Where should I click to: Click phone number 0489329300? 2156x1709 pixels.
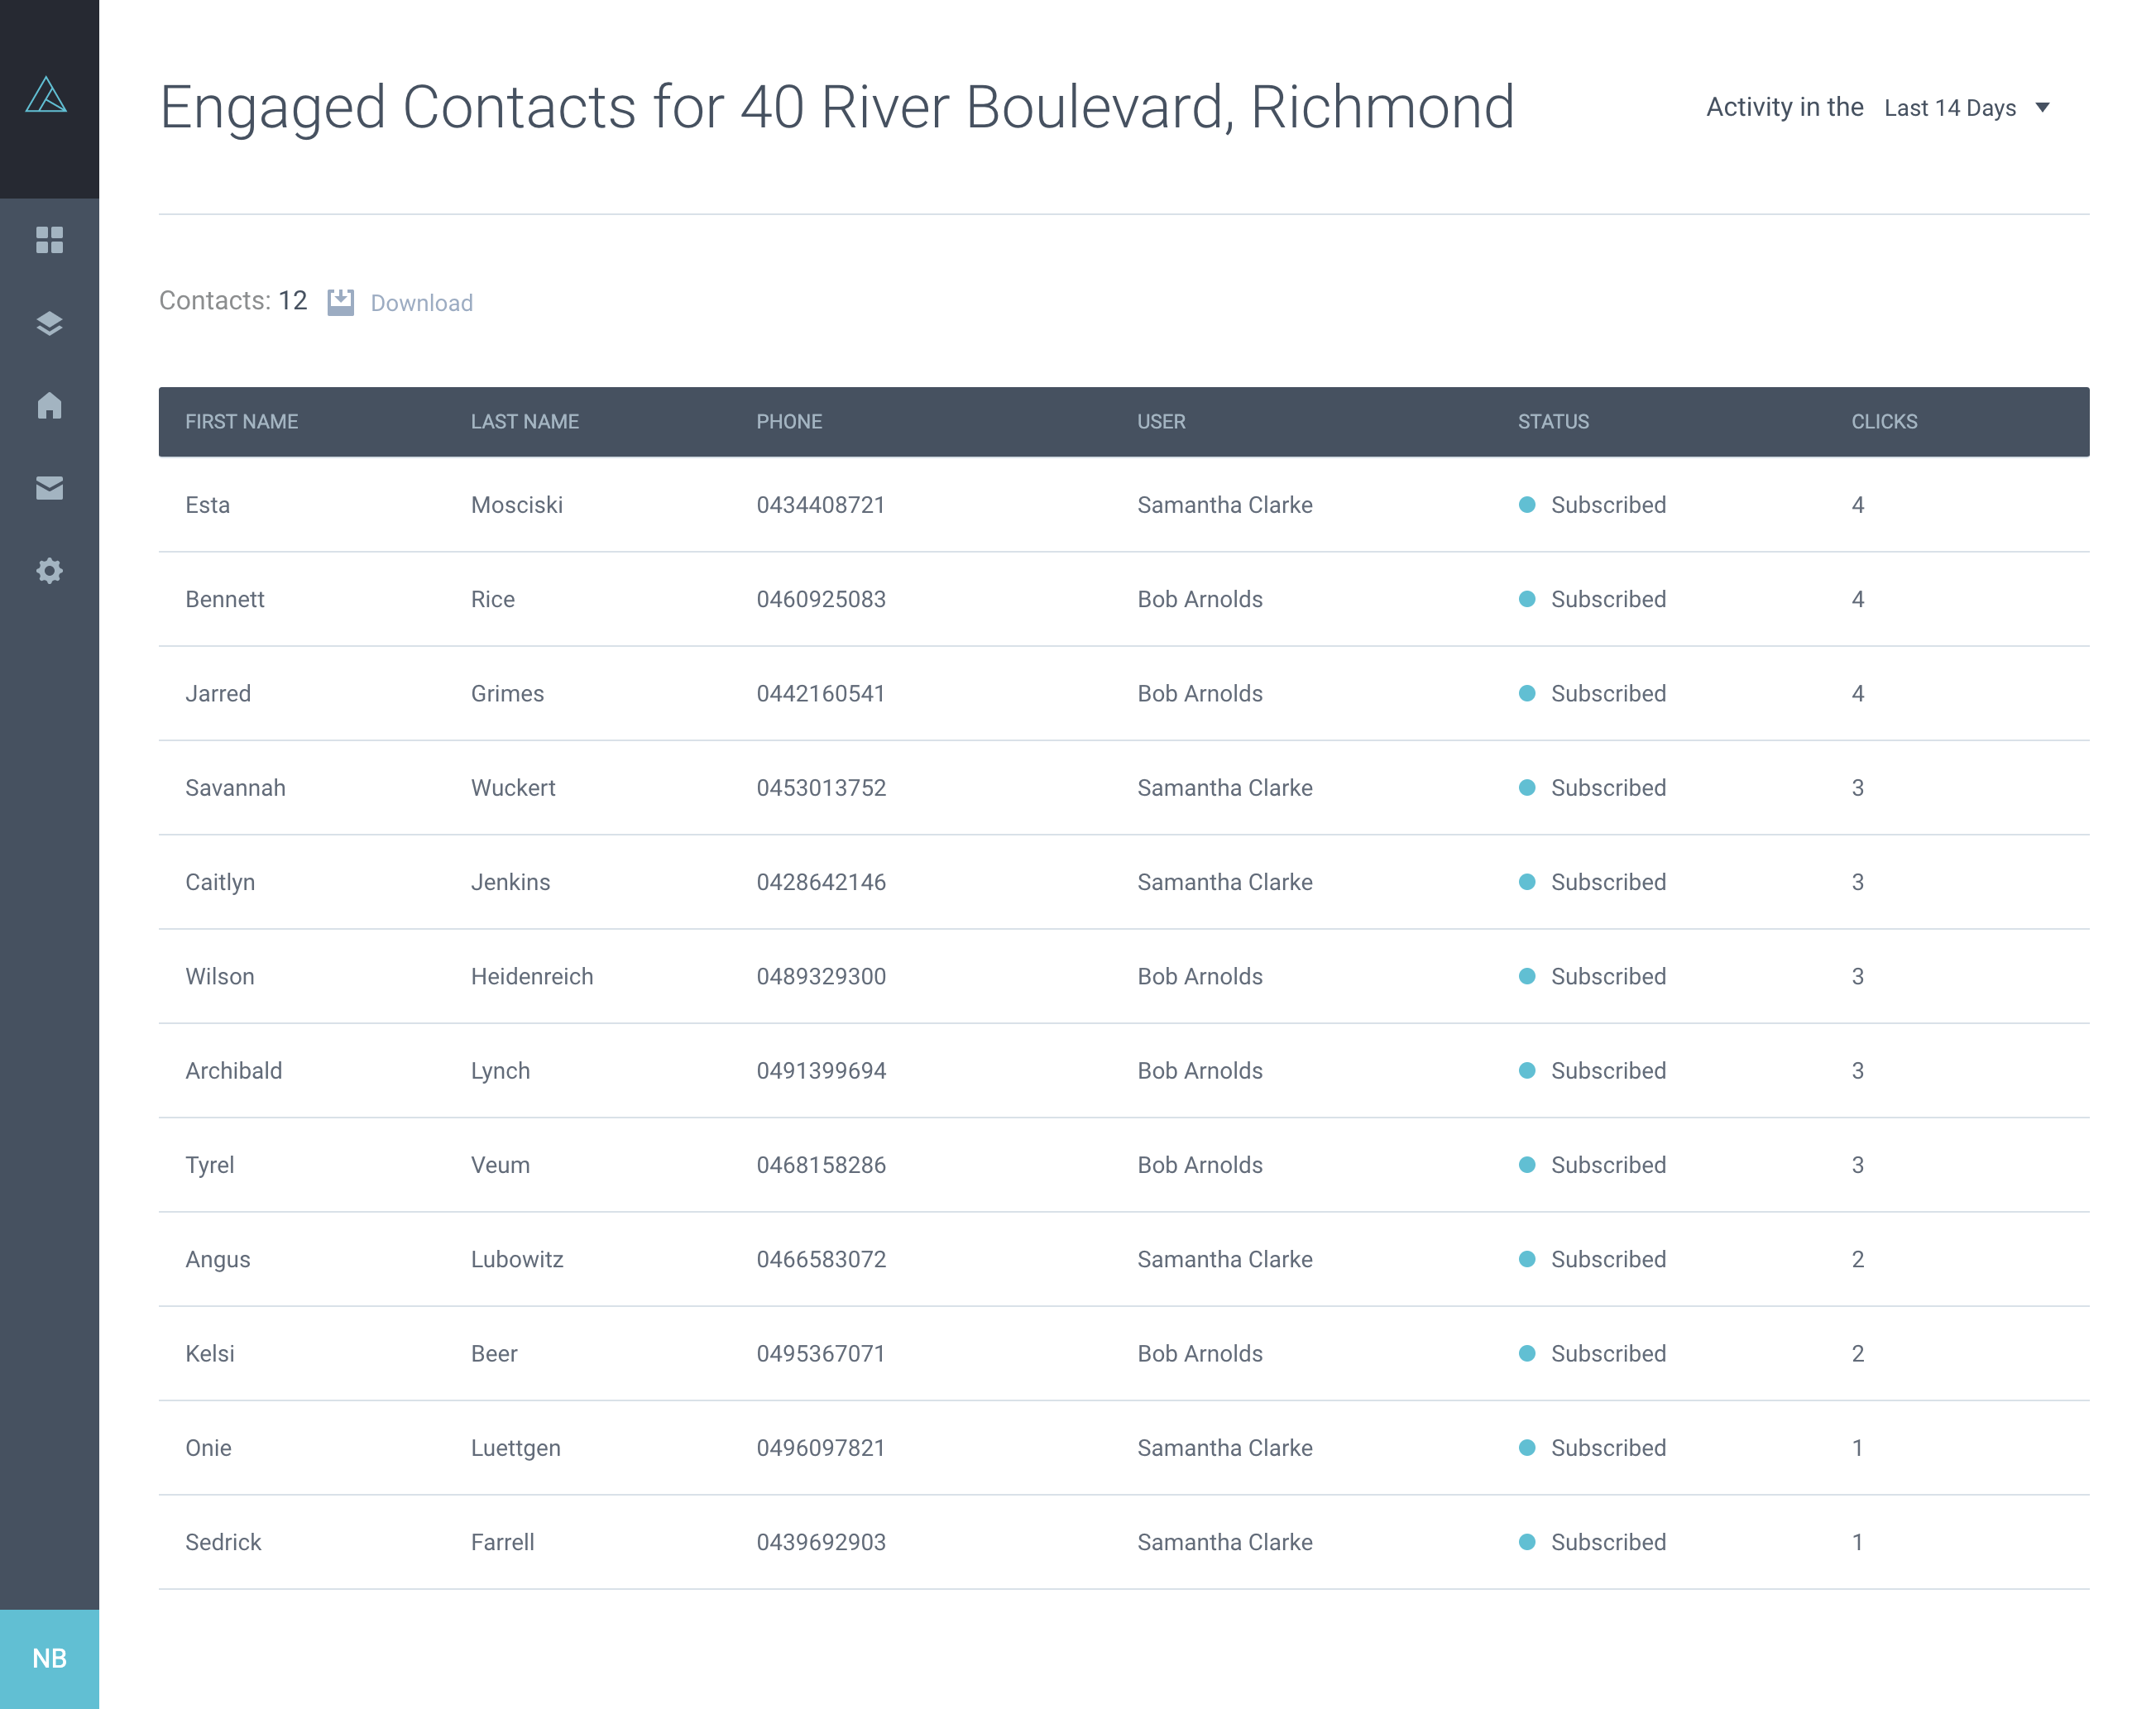(821, 976)
